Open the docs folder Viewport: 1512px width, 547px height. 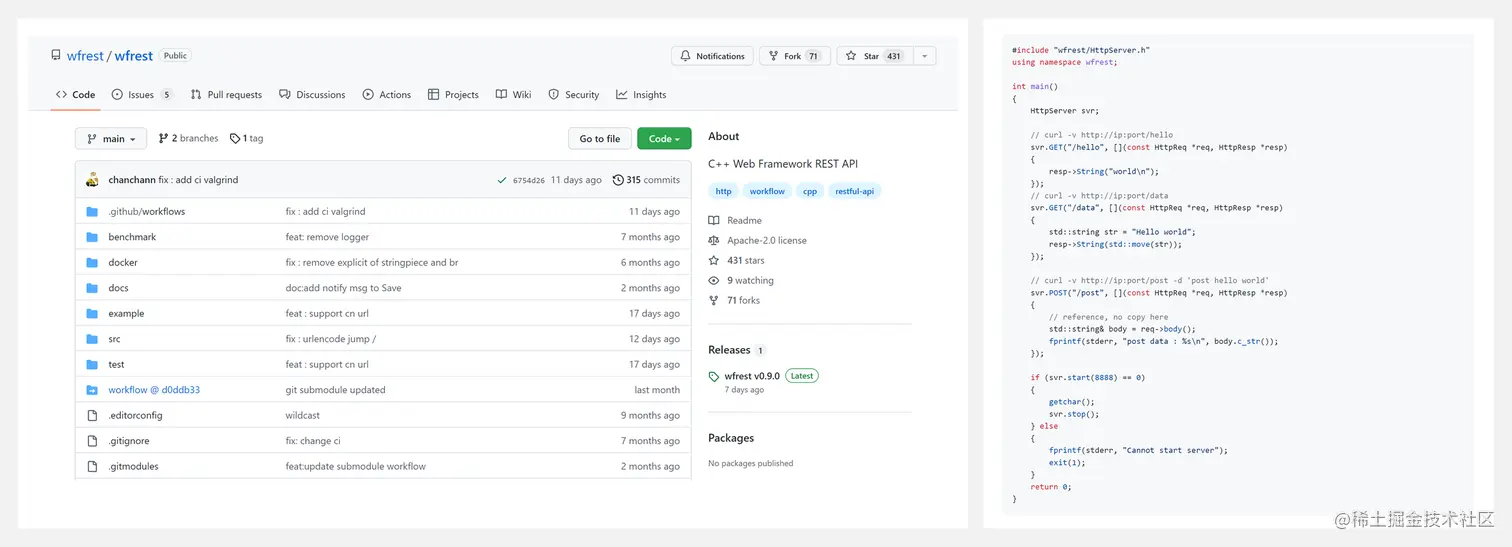[118, 288]
